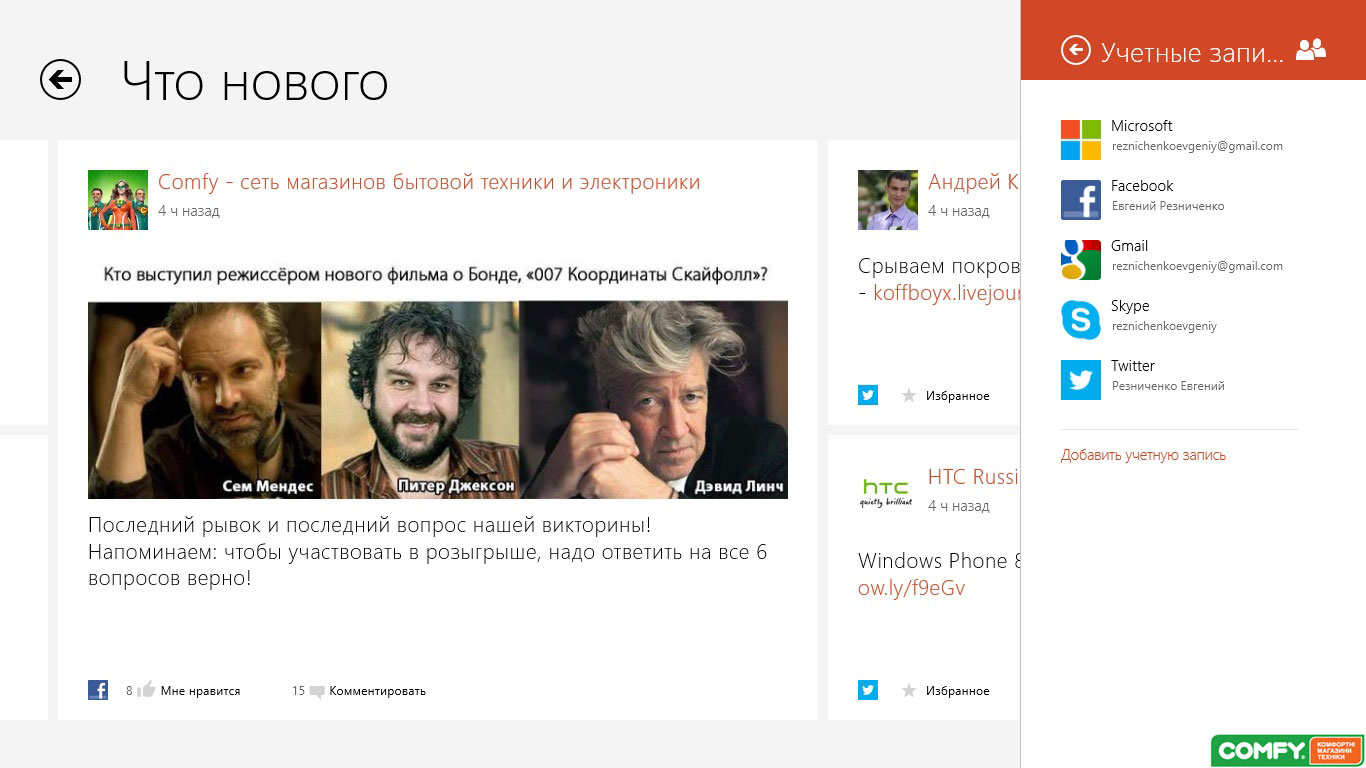Image resolution: width=1366 pixels, height=768 pixels.
Task: Select the Facebook account icon
Action: [1081, 200]
